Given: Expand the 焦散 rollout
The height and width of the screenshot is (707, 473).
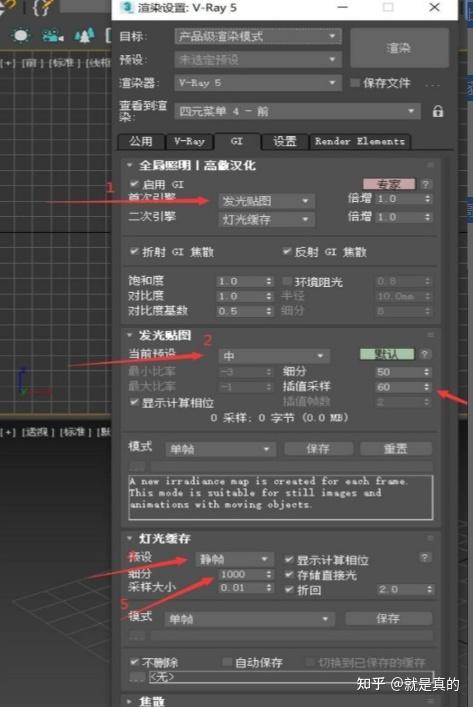Looking at the screenshot, I should pyautogui.click(x=129, y=701).
